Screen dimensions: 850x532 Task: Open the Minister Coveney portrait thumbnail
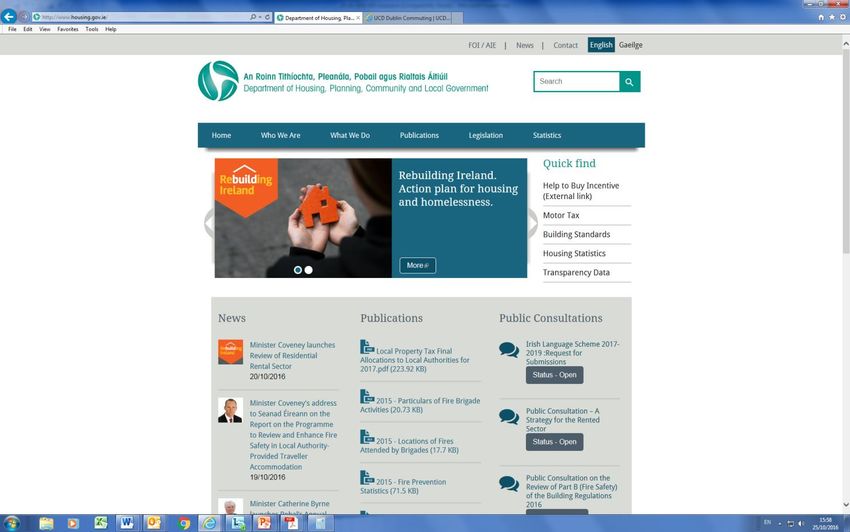pyautogui.click(x=230, y=410)
